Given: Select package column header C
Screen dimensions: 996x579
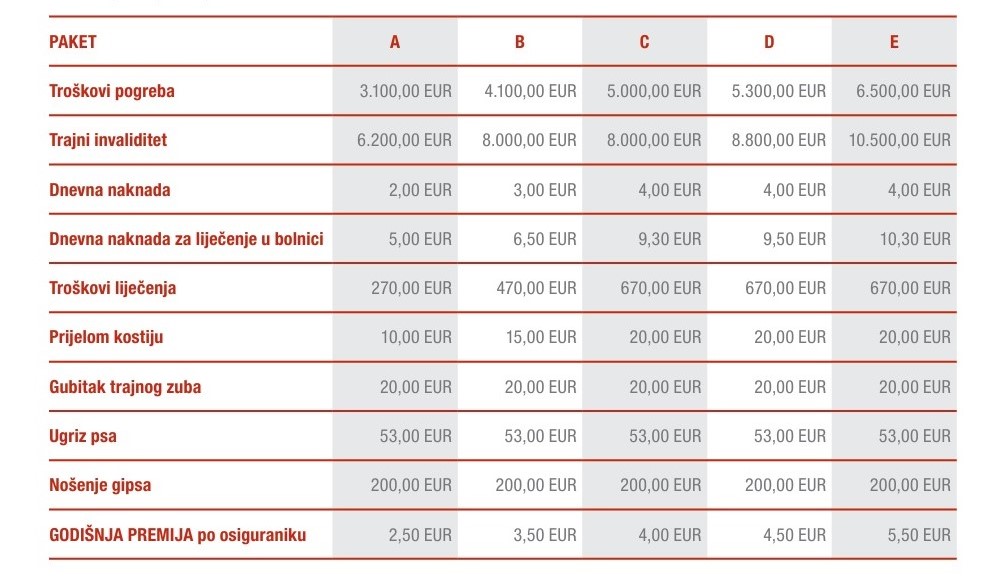Looking at the screenshot, I should coord(644,42).
